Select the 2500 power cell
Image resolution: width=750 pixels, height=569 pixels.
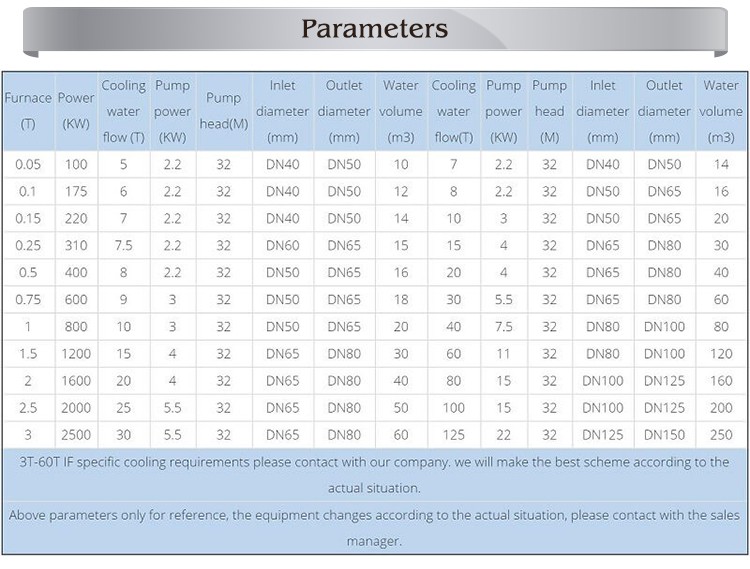pos(76,434)
